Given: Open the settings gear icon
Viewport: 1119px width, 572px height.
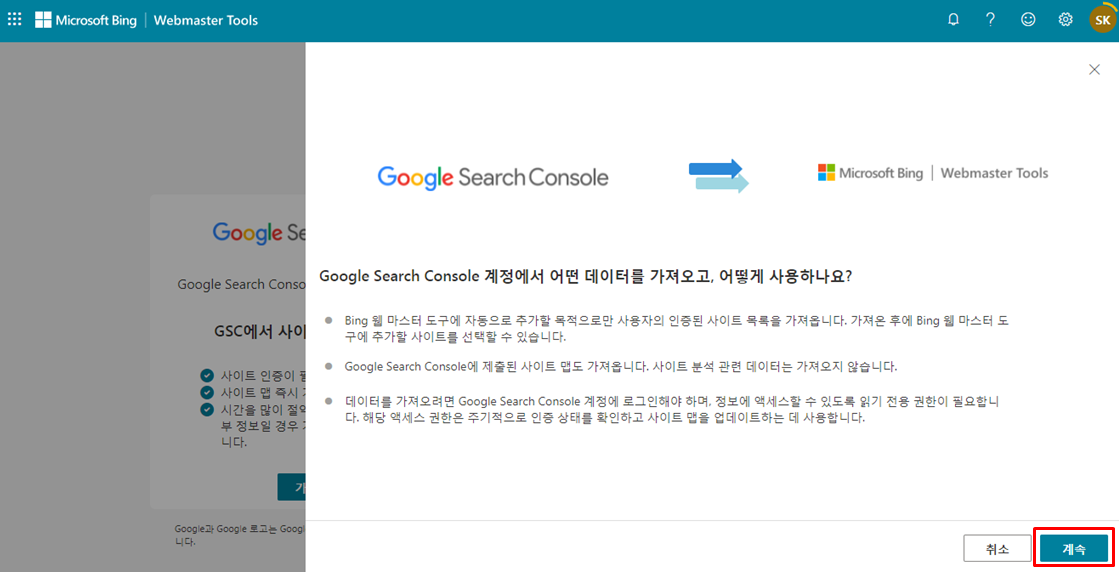Looking at the screenshot, I should tap(1065, 19).
